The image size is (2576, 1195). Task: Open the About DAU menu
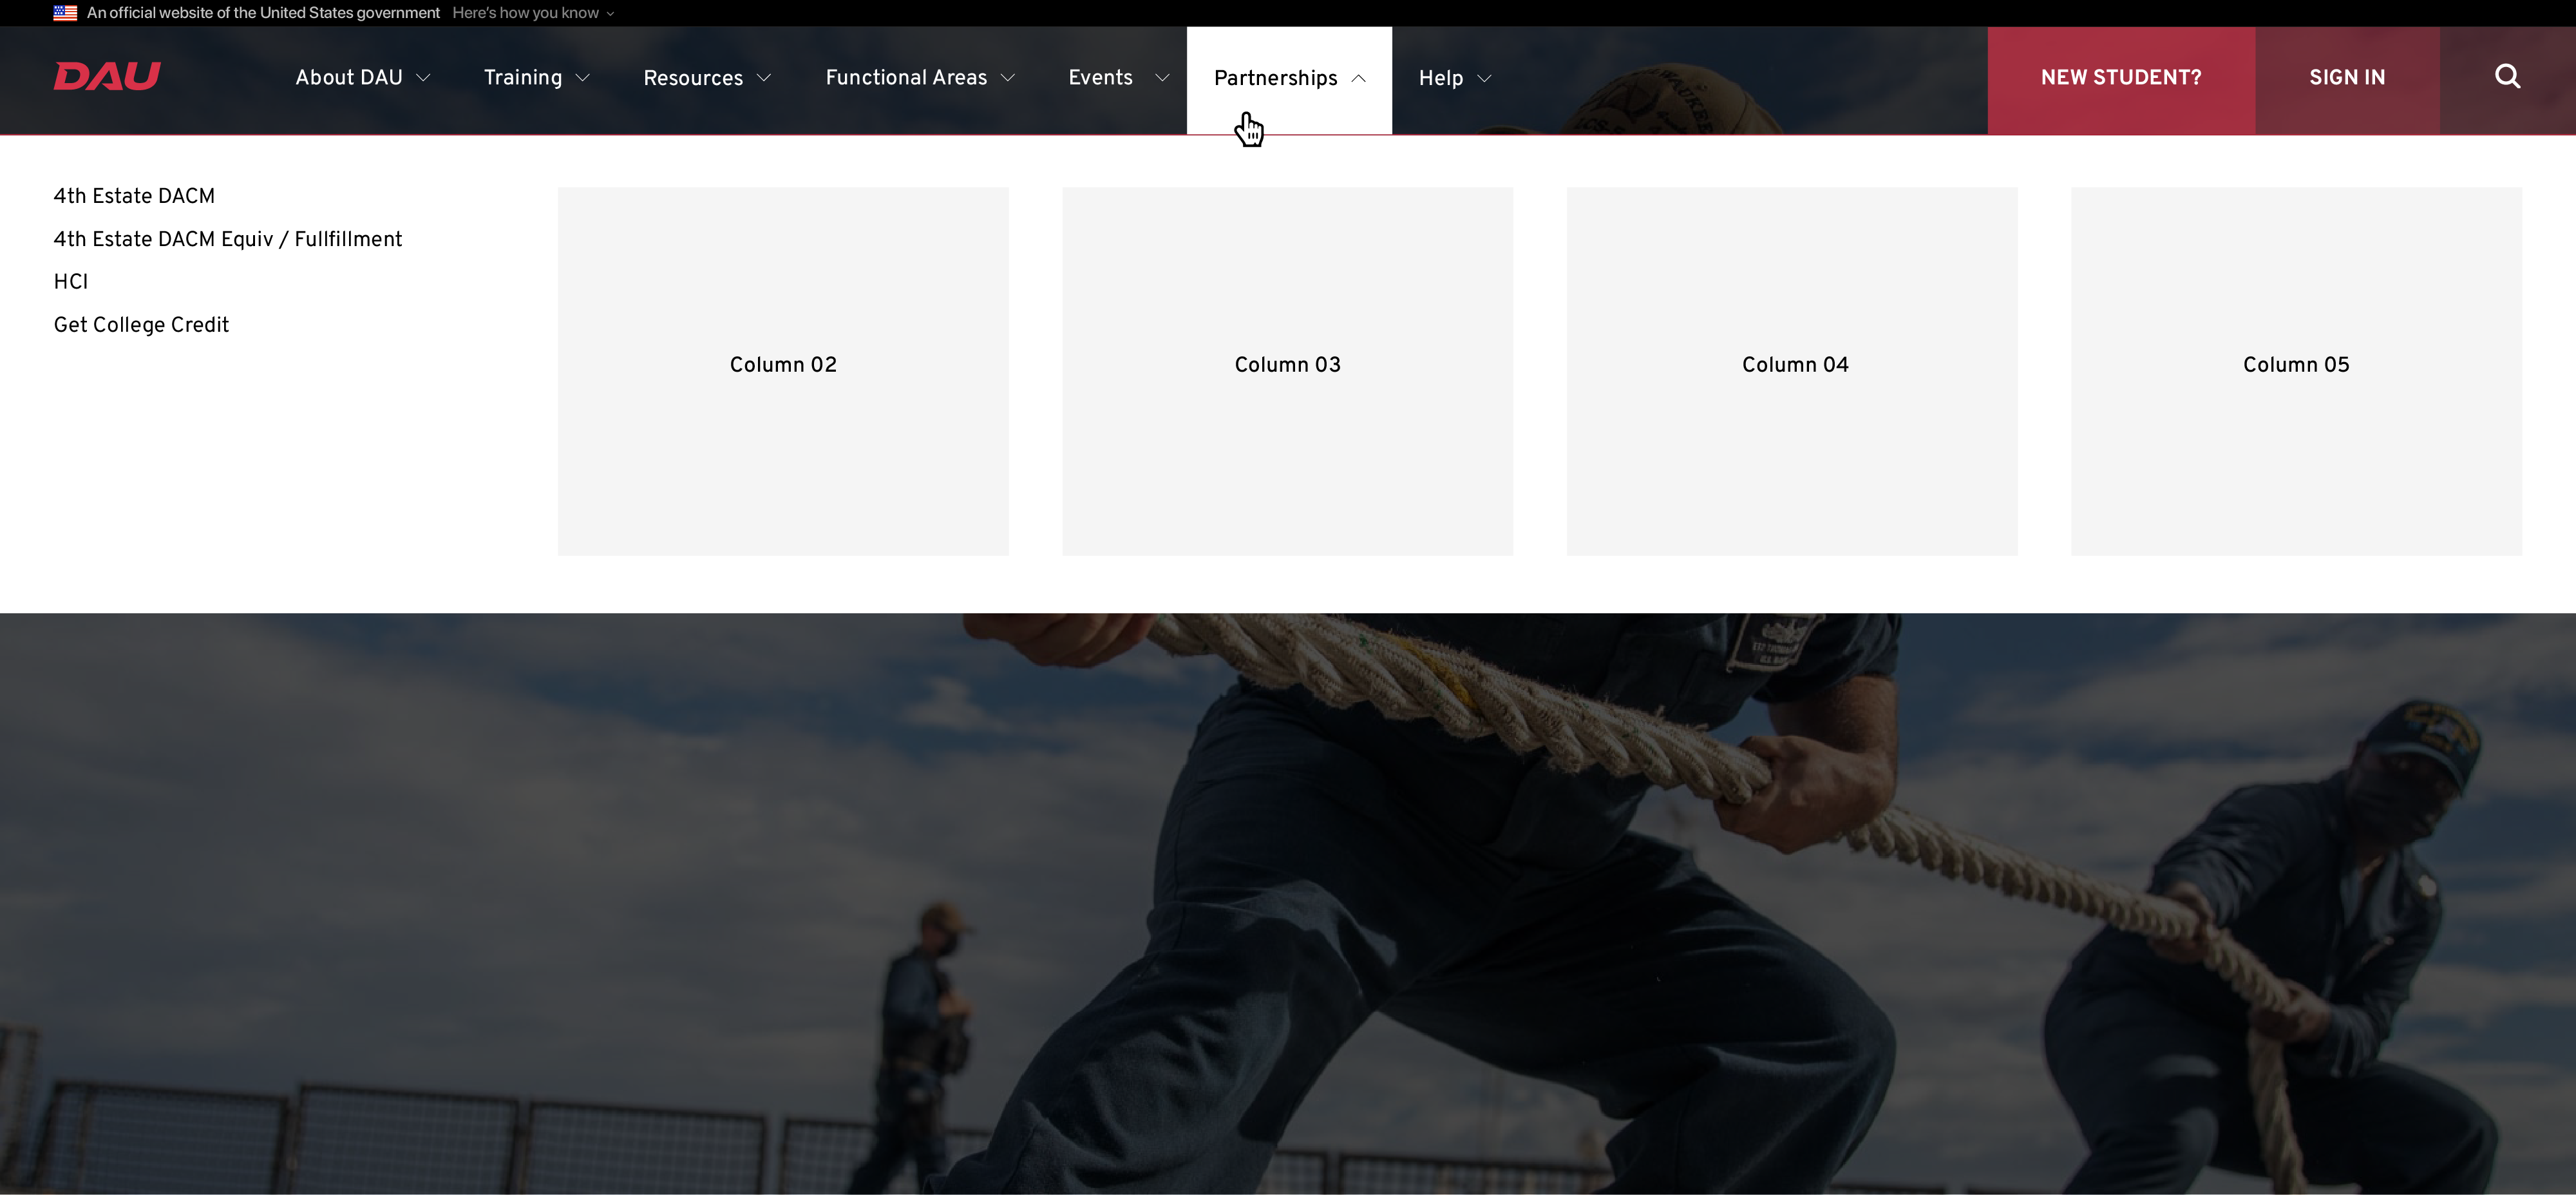pos(362,78)
